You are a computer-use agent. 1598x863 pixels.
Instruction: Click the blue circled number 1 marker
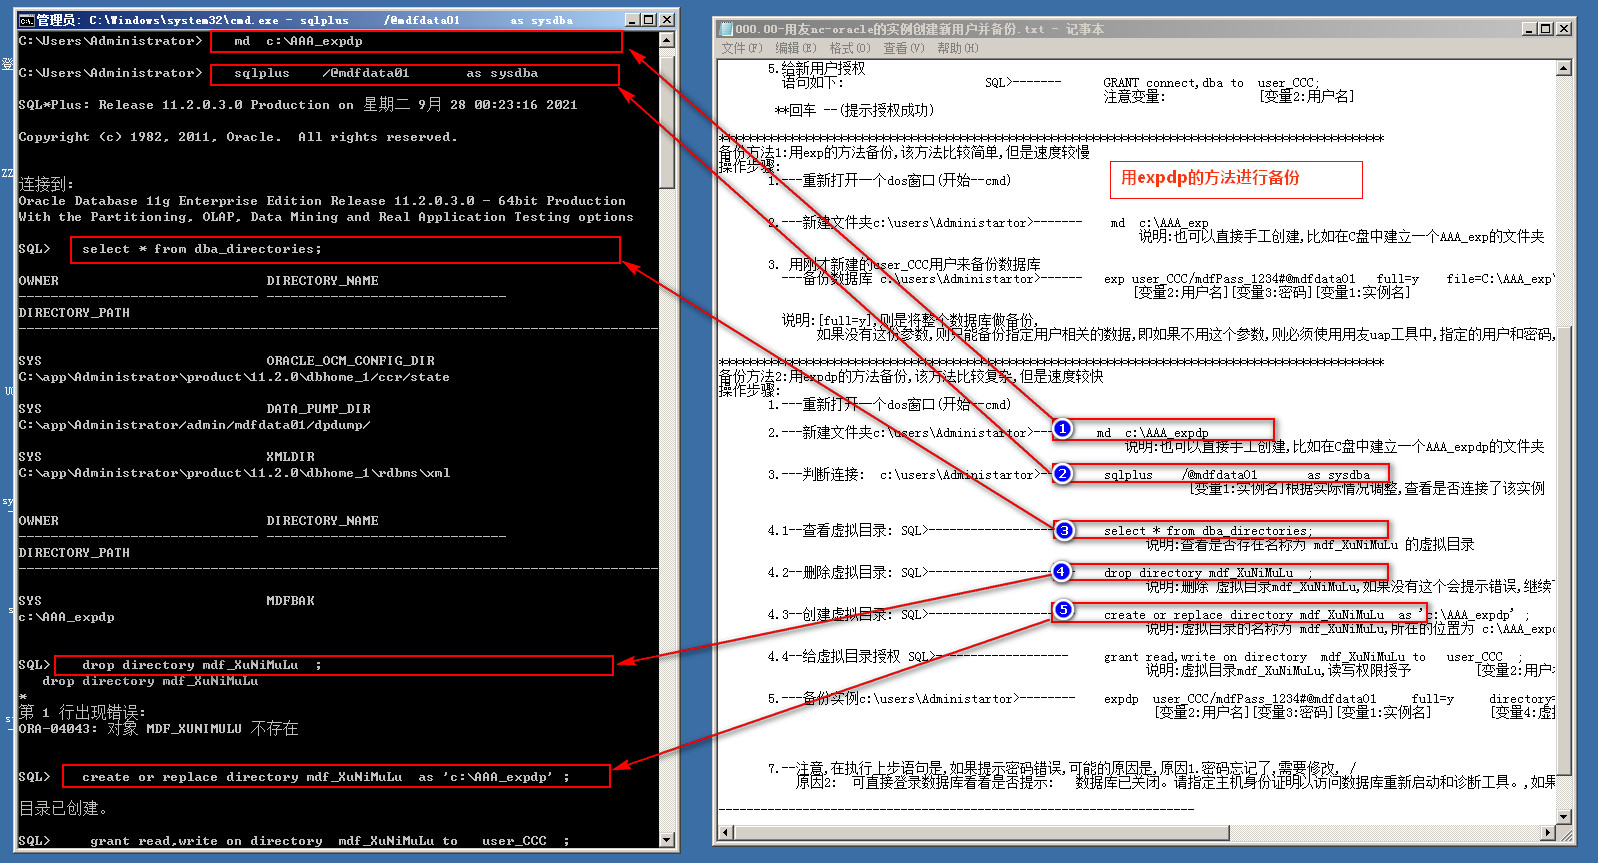pyautogui.click(x=1062, y=429)
